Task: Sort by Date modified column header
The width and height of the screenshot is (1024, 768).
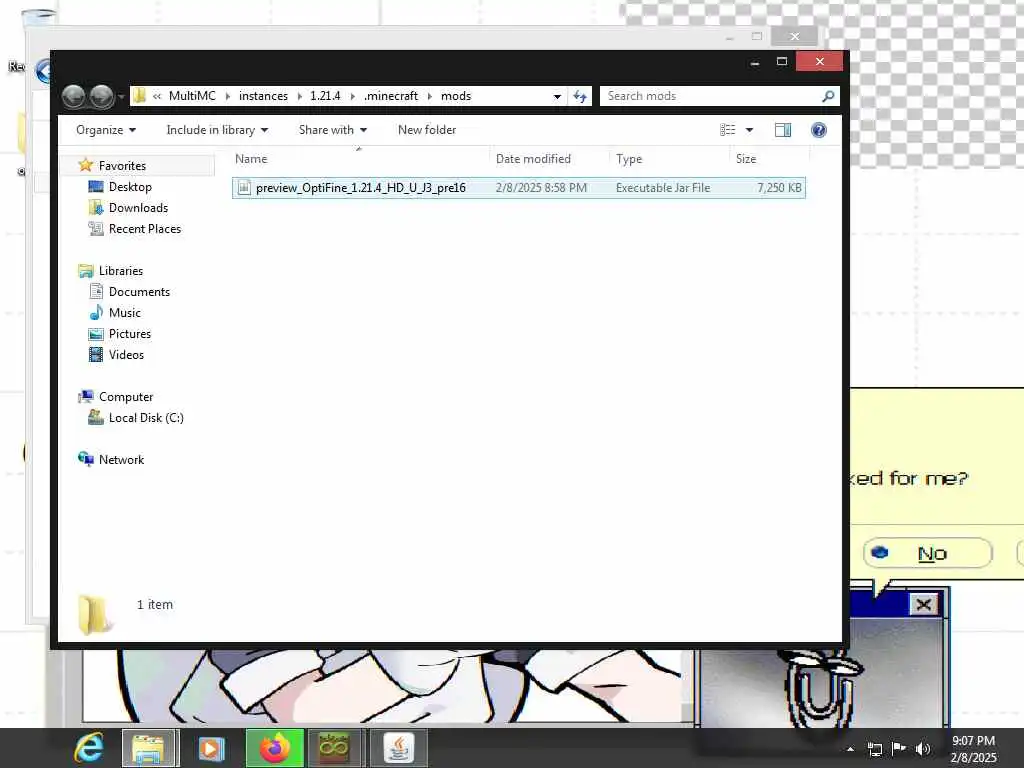Action: pos(549,159)
